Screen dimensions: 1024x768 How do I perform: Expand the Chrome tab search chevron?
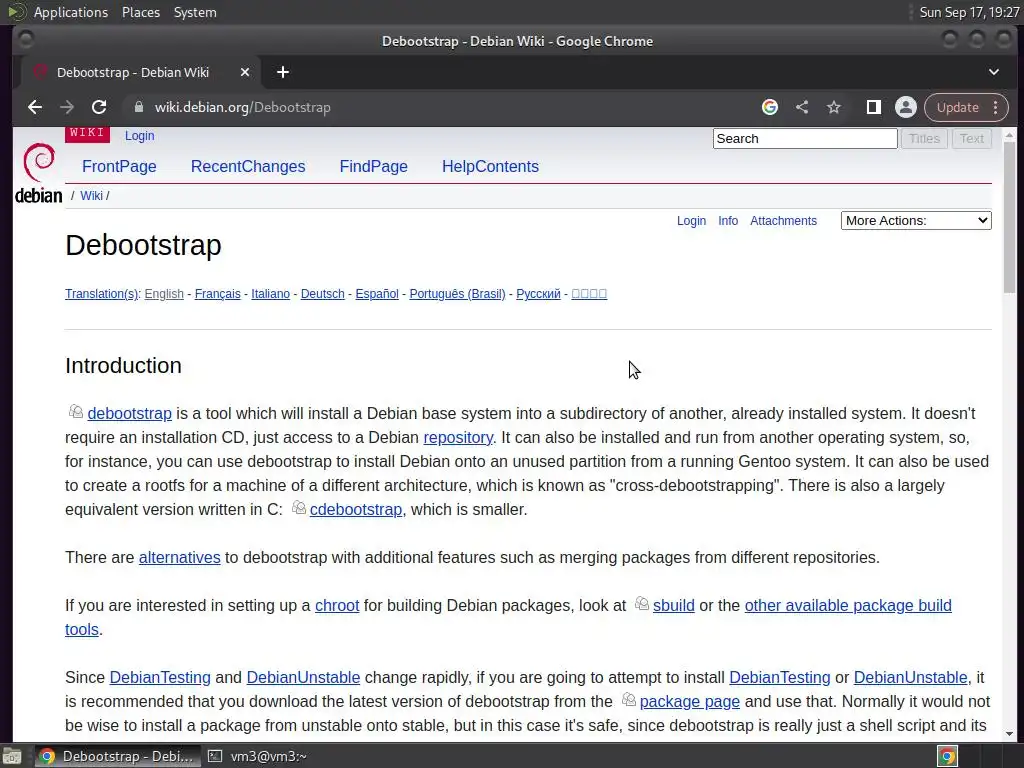[x=994, y=72]
